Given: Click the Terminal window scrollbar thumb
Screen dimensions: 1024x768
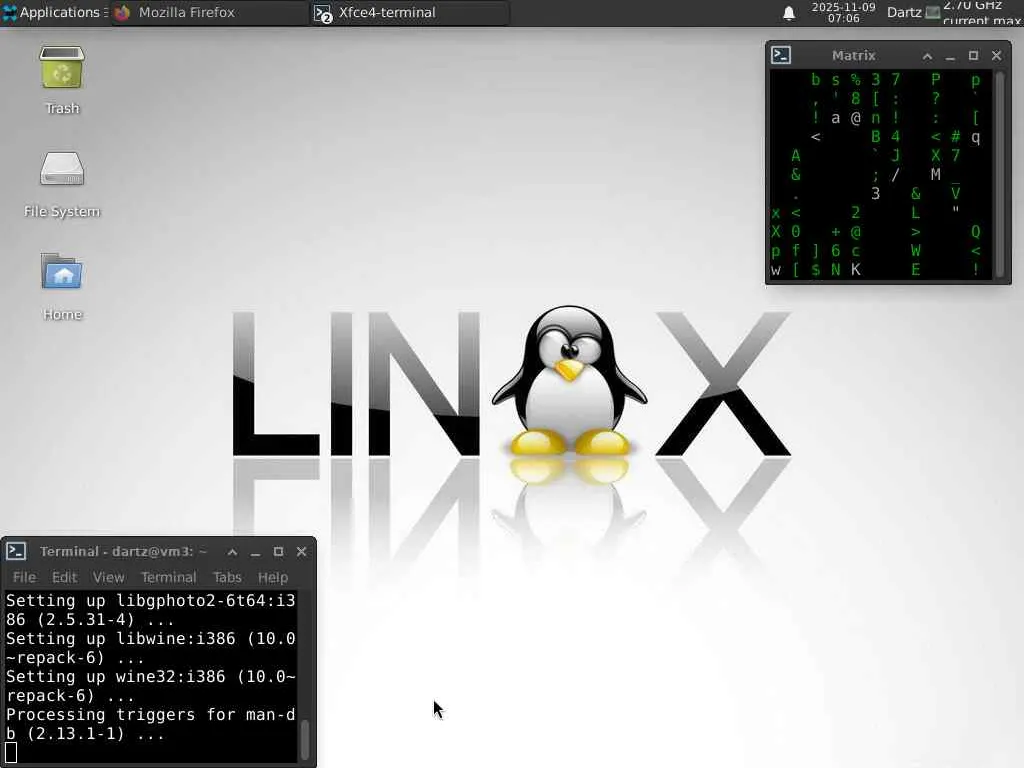Looking at the screenshot, I should pos(304,739).
